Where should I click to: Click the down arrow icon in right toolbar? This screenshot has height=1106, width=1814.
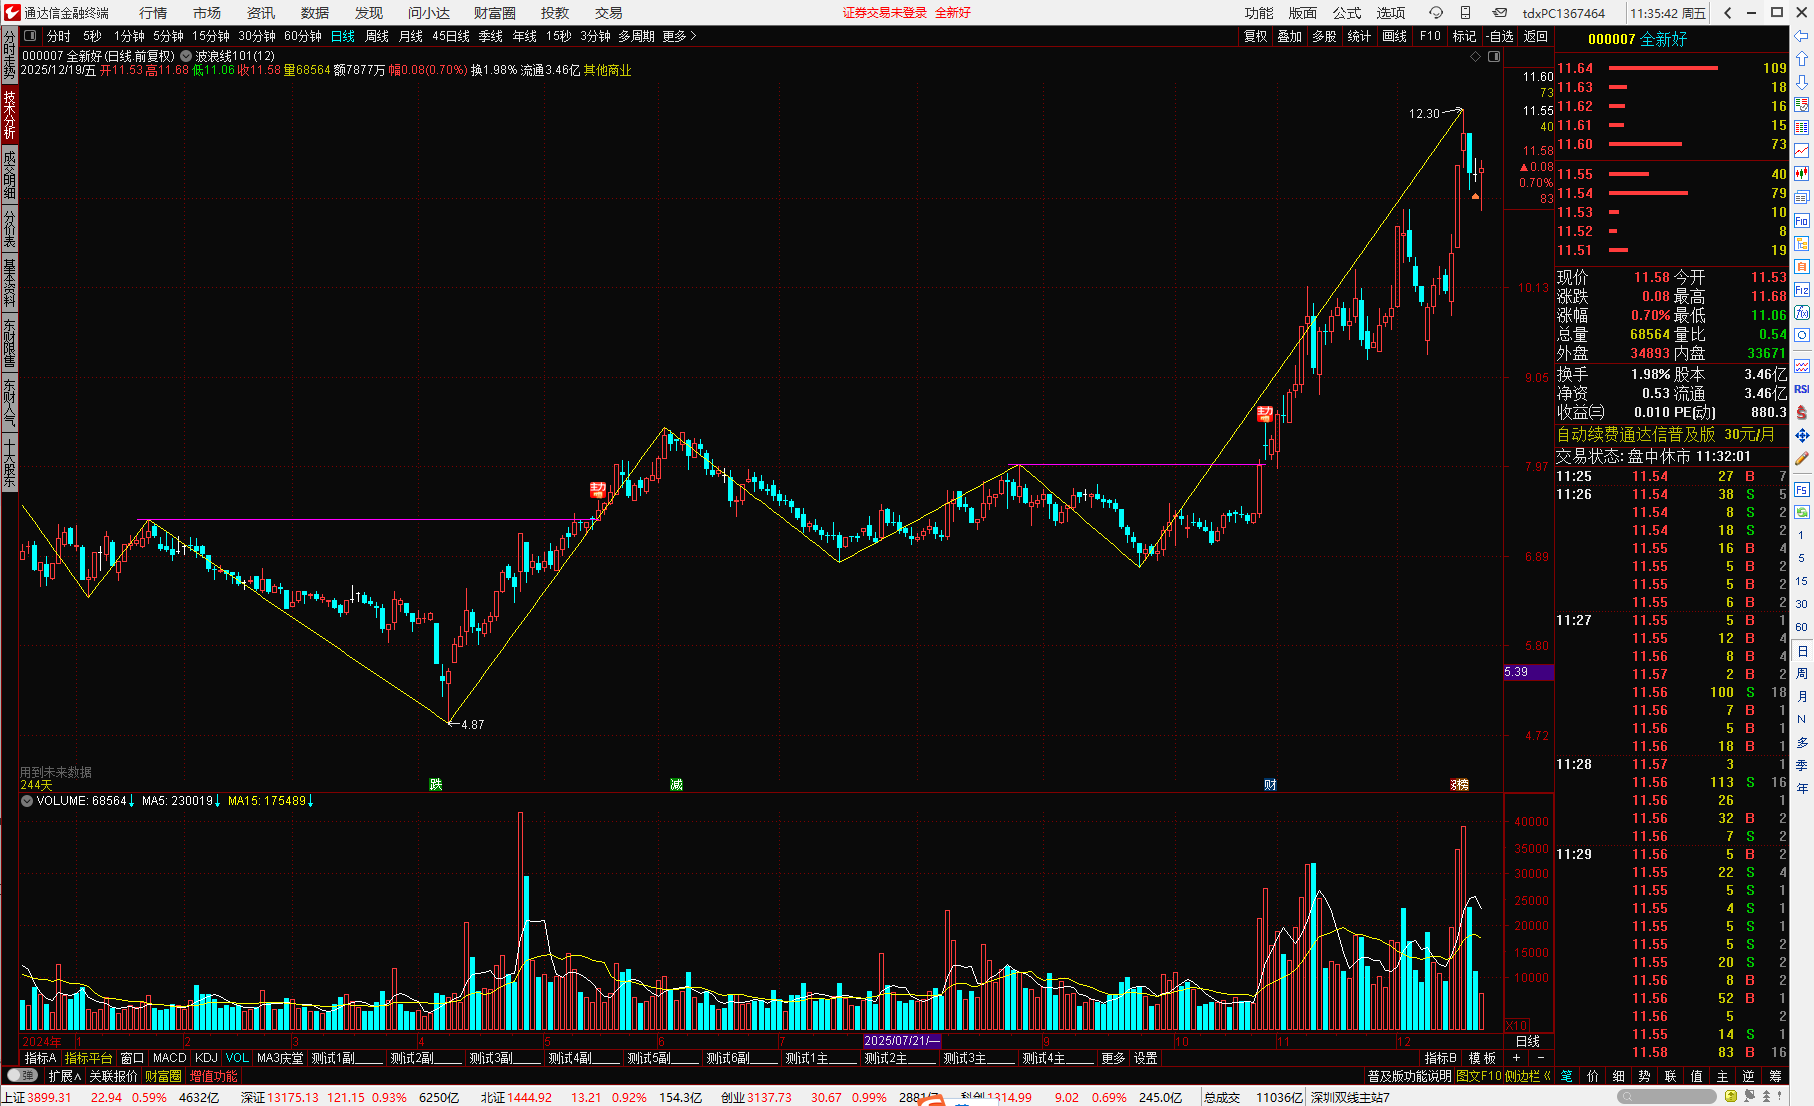click(x=1802, y=82)
